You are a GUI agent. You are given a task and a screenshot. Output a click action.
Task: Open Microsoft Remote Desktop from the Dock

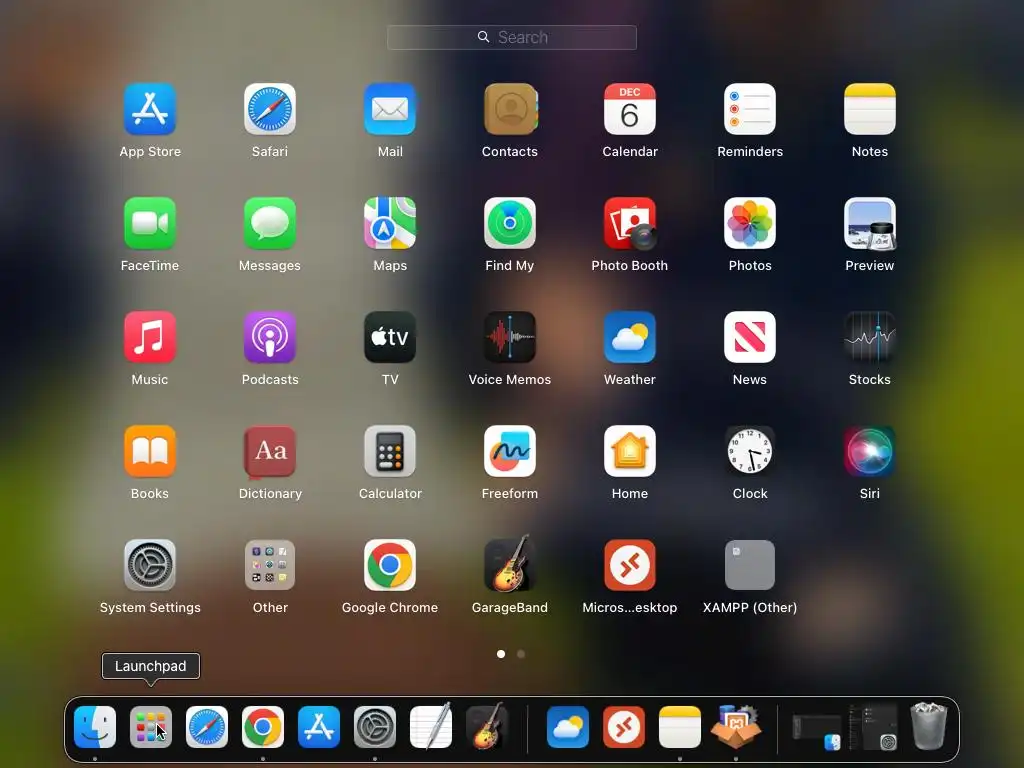(x=624, y=727)
